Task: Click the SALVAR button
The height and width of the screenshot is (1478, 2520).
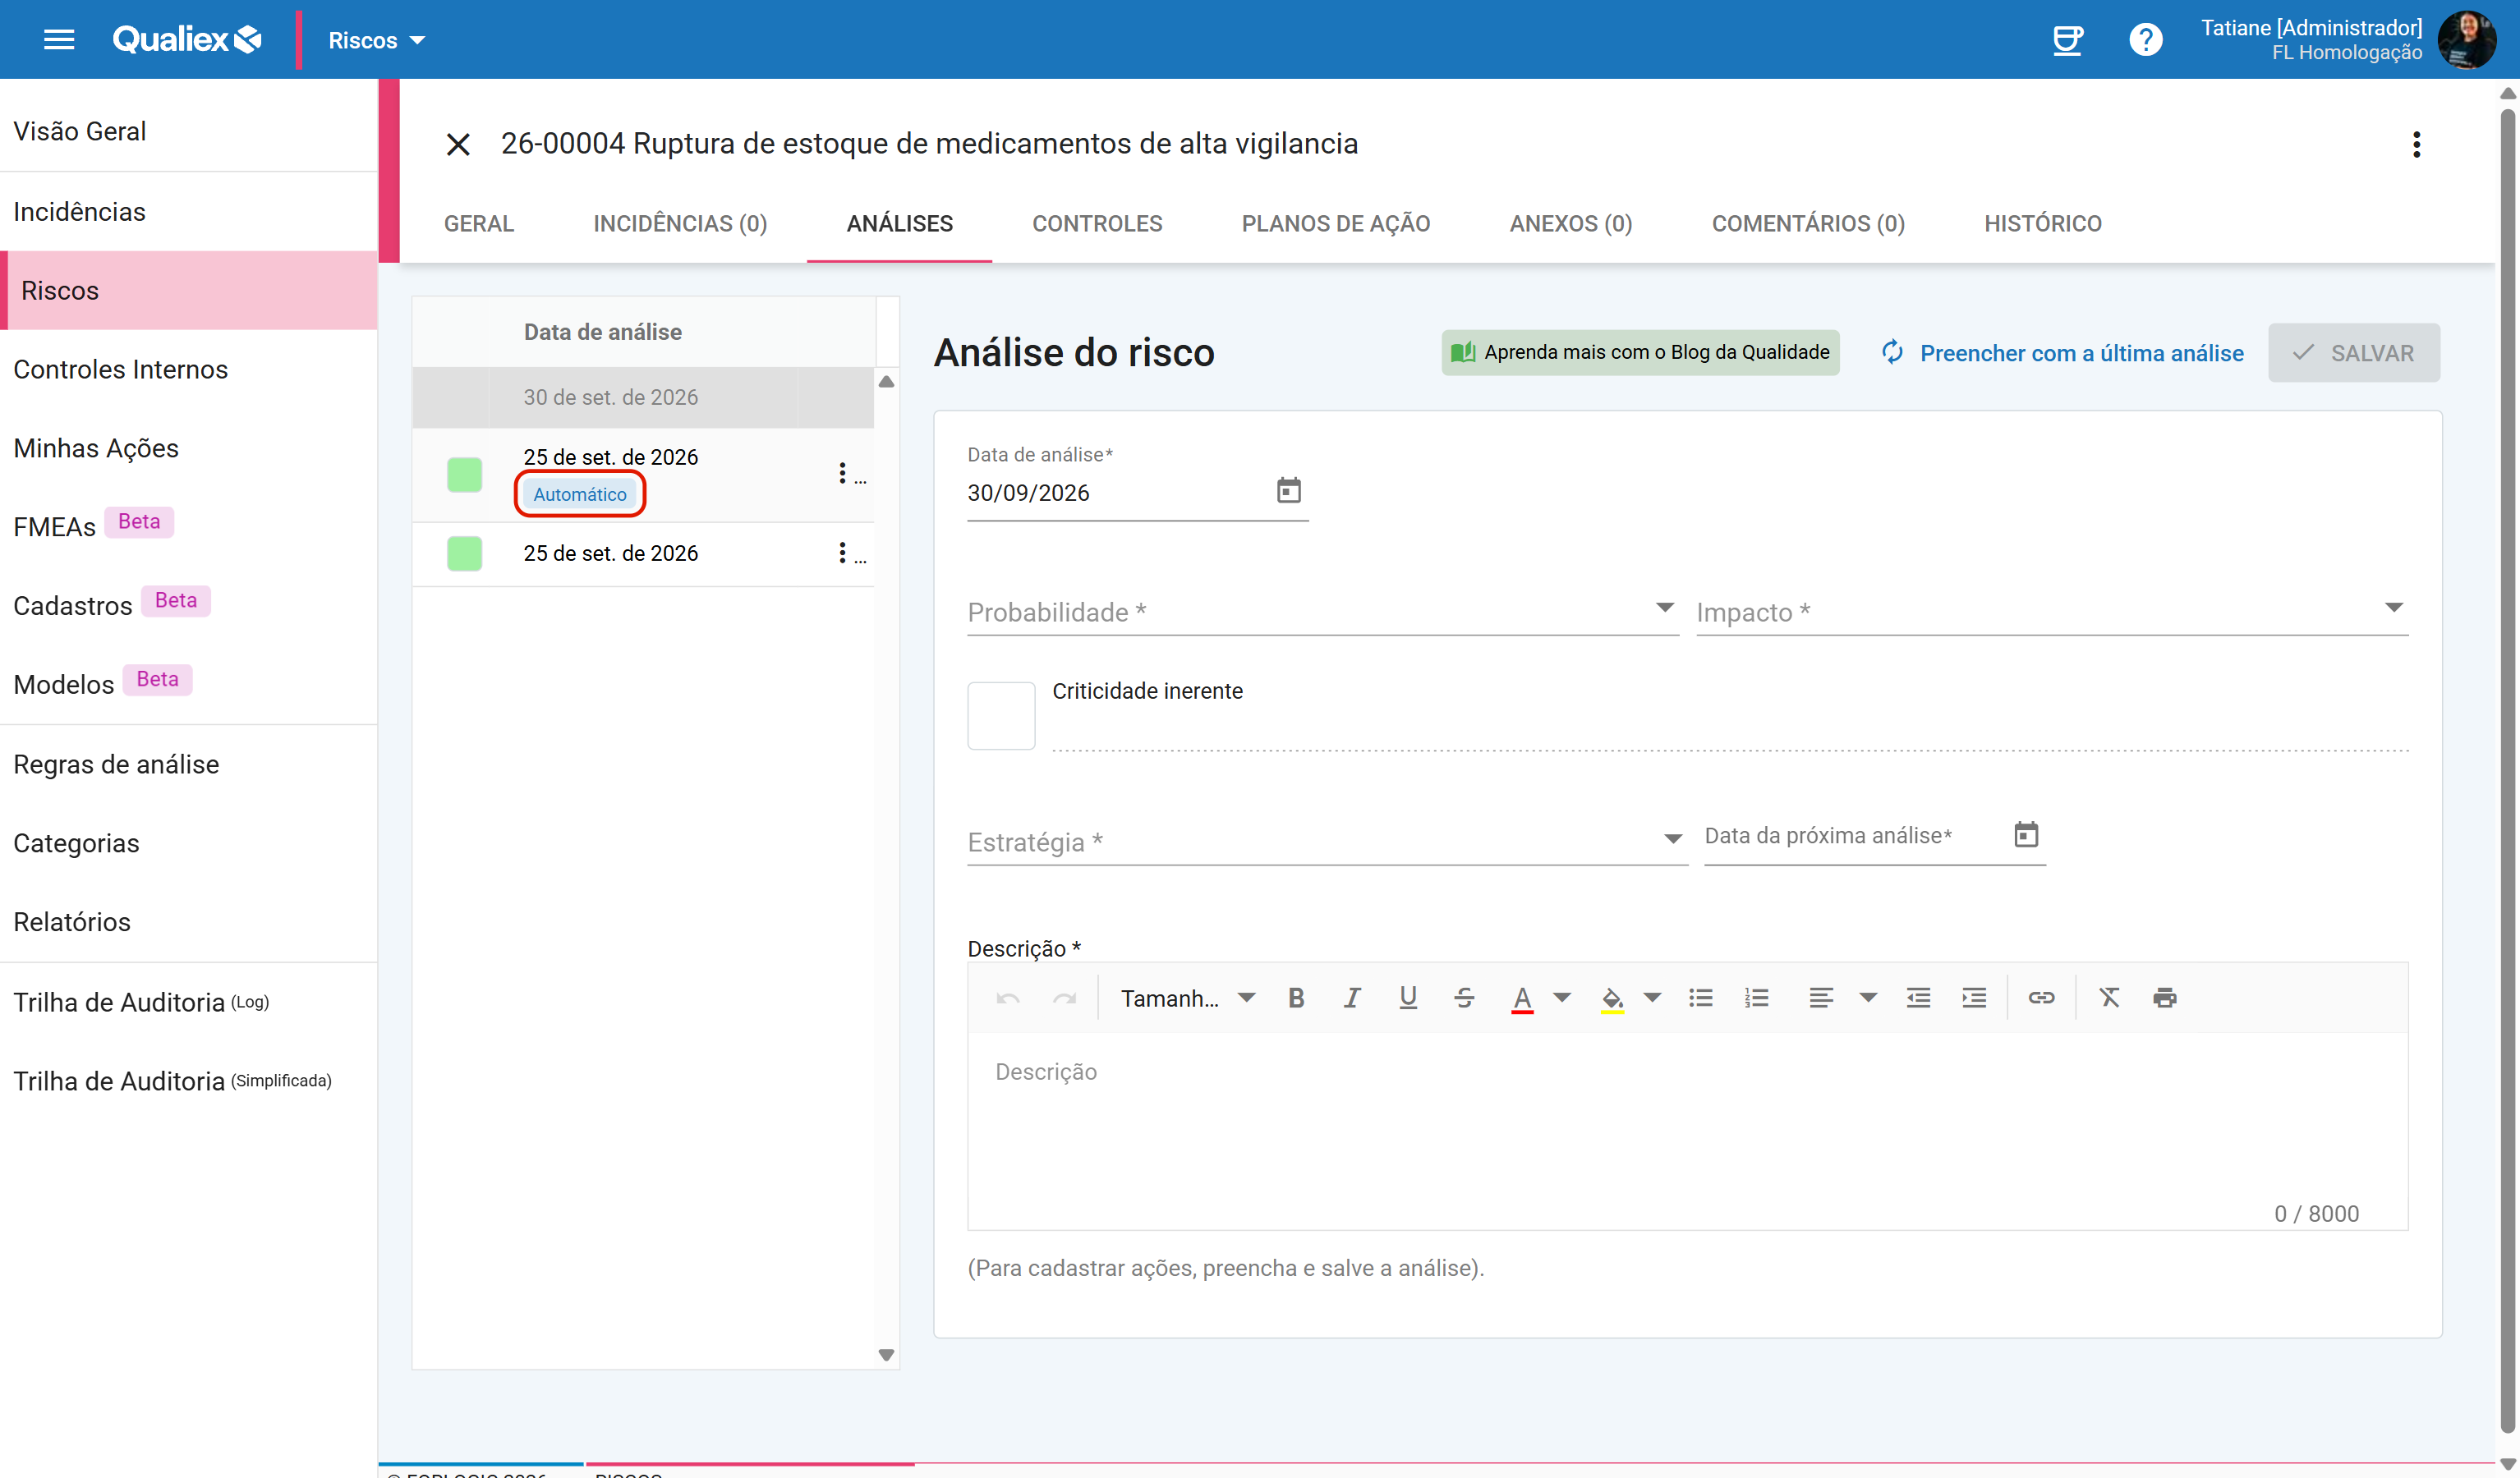Action: click(x=2353, y=352)
